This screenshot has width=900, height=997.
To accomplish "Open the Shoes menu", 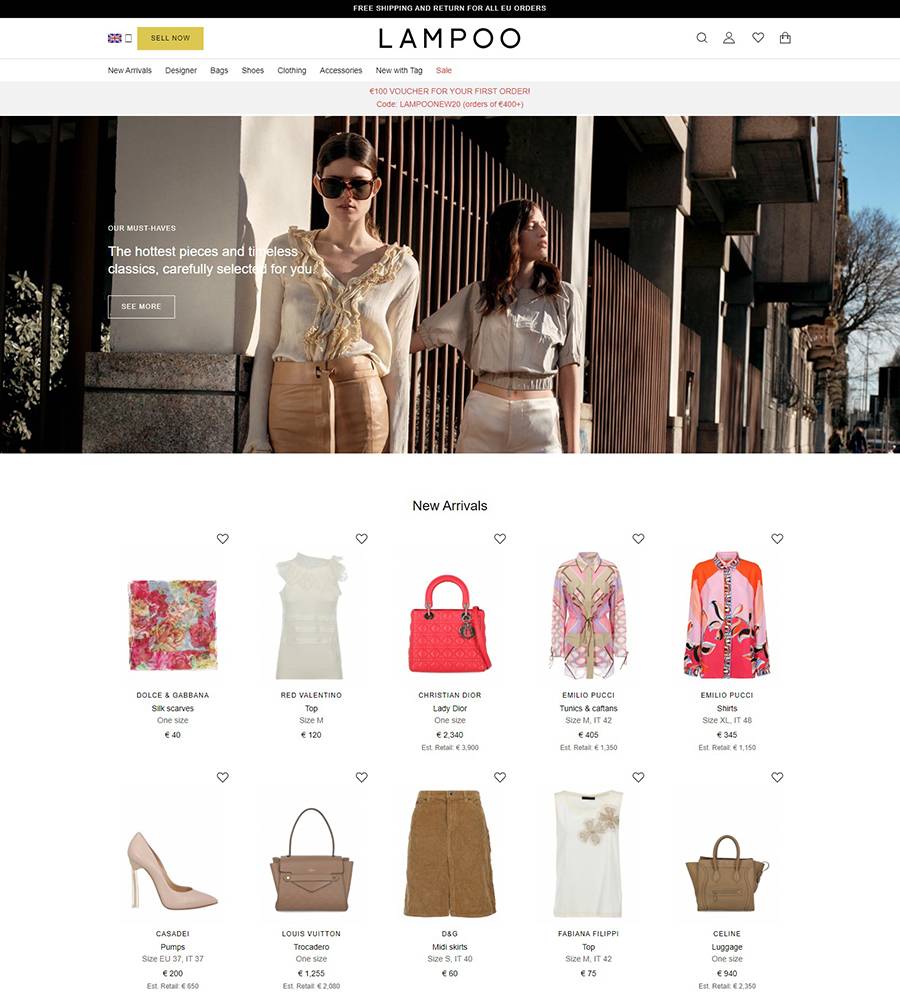I will click(x=253, y=71).
